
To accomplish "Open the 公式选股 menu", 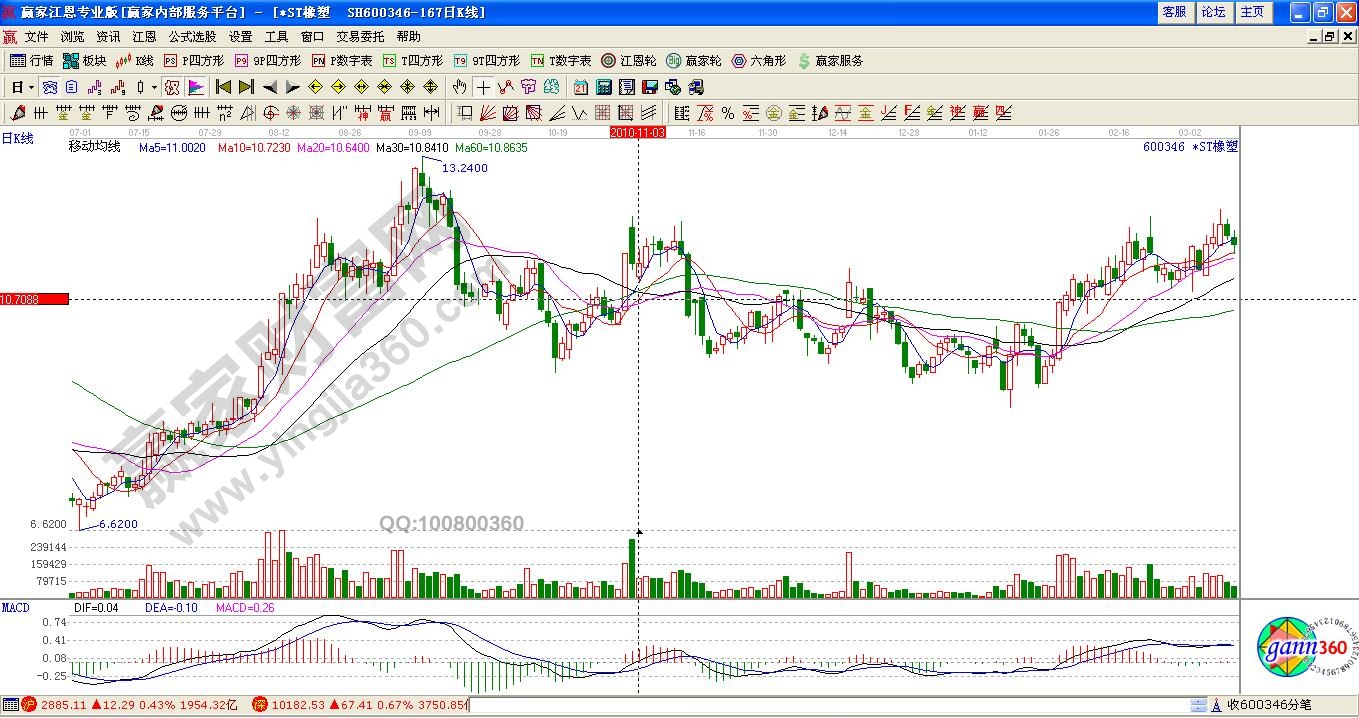I will tap(192, 36).
